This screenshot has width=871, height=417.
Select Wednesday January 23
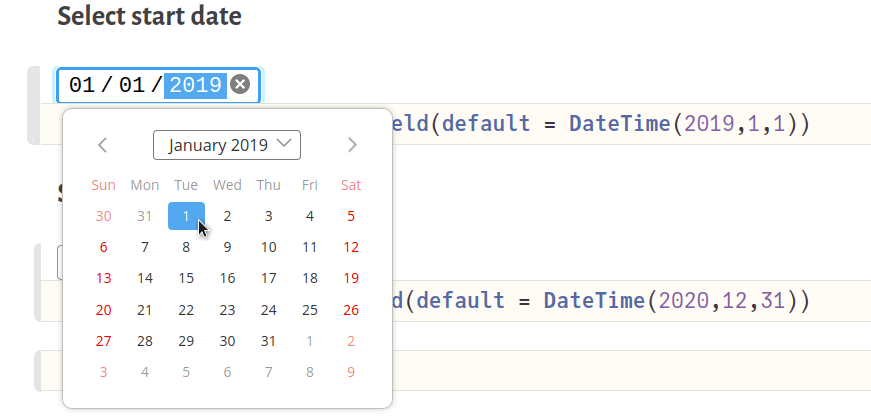click(227, 310)
